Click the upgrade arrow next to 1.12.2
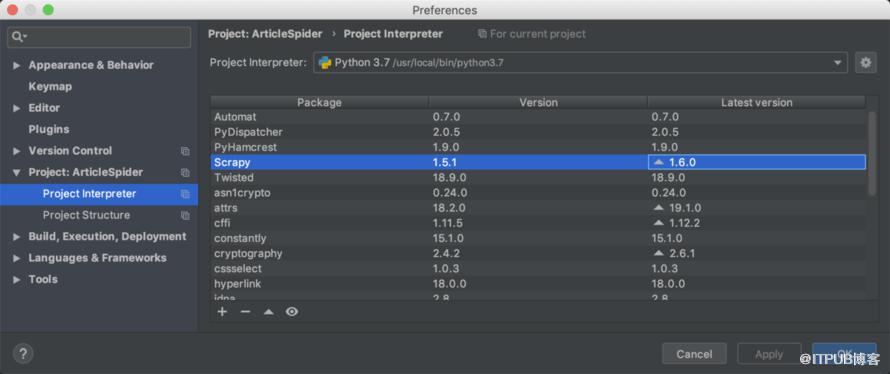Viewport: 890px width, 374px height. [658, 224]
